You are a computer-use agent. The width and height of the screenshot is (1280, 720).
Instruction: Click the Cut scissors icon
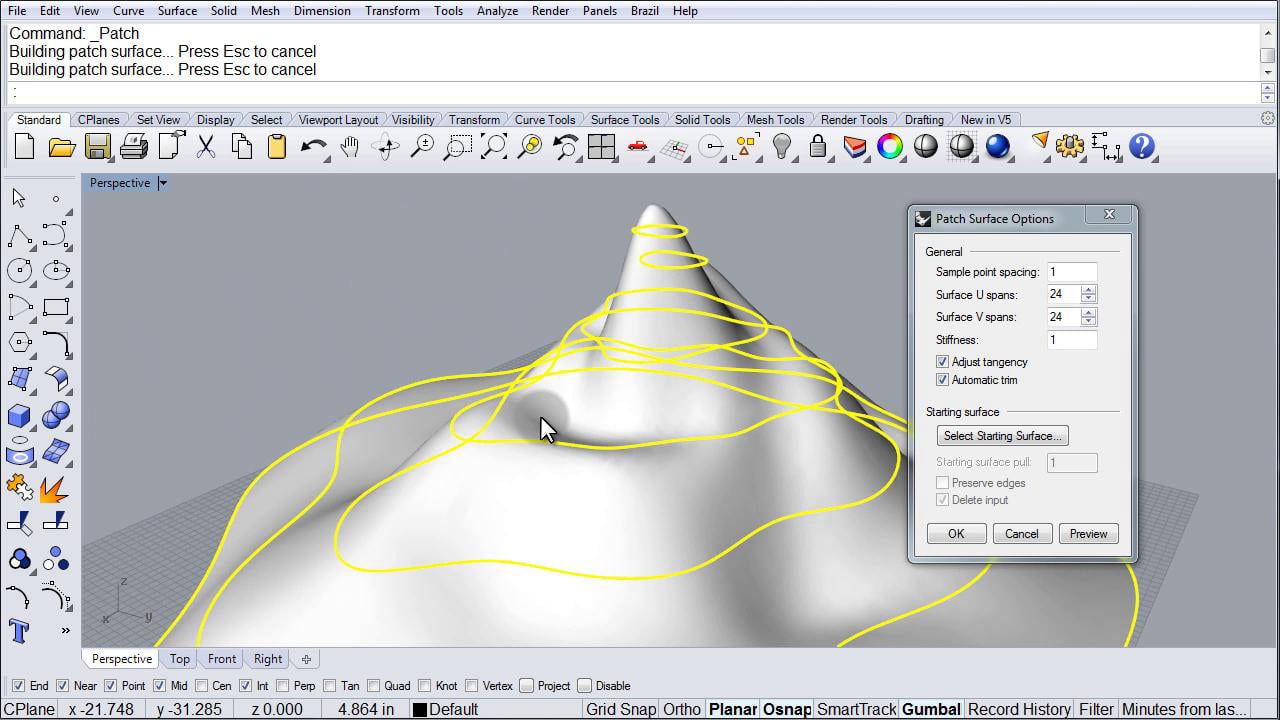click(206, 147)
